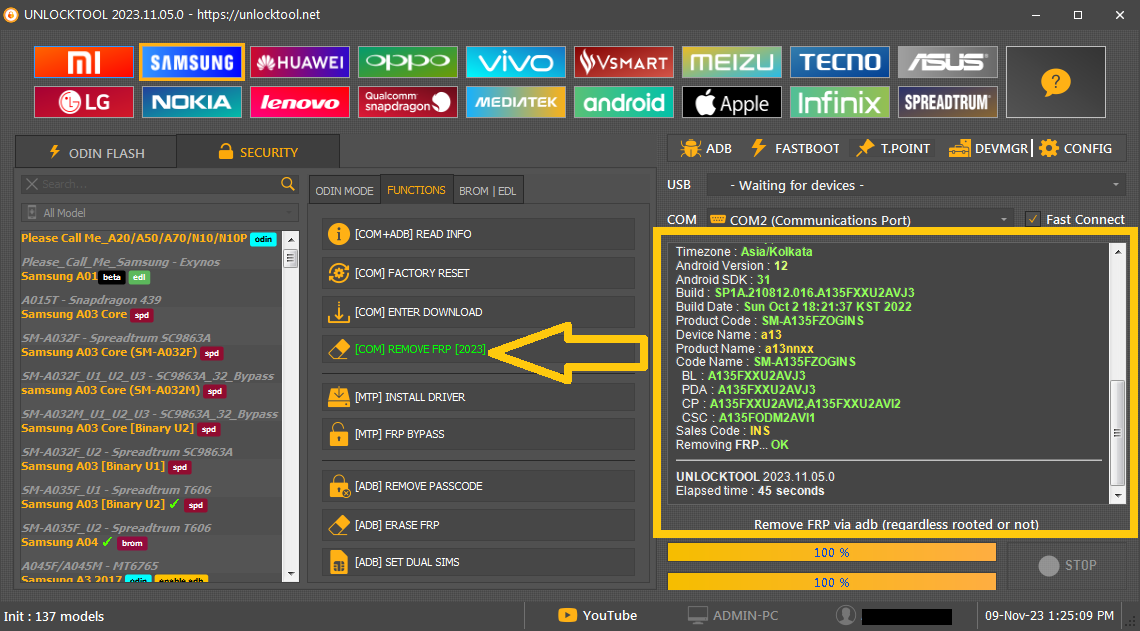Open FASTBOOT tool in toolbar

click(x=795, y=148)
